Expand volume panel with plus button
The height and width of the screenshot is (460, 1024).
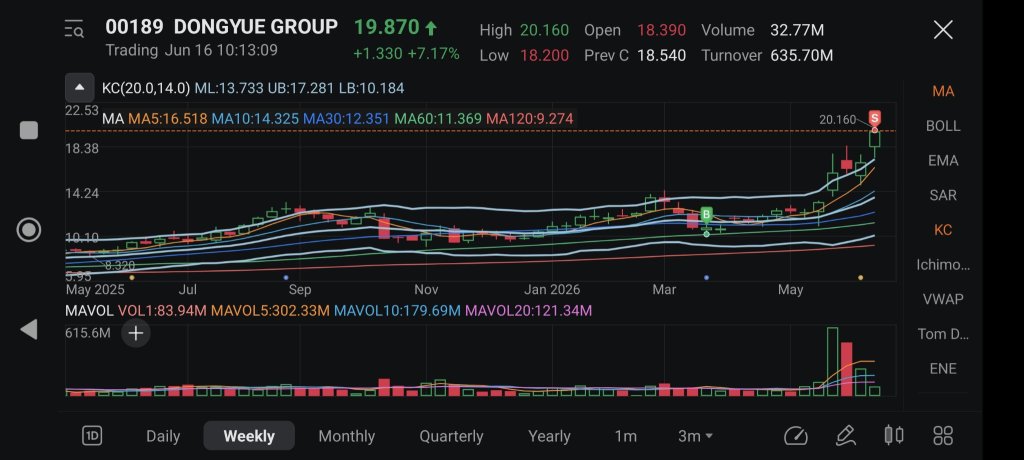[x=135, y=333]
